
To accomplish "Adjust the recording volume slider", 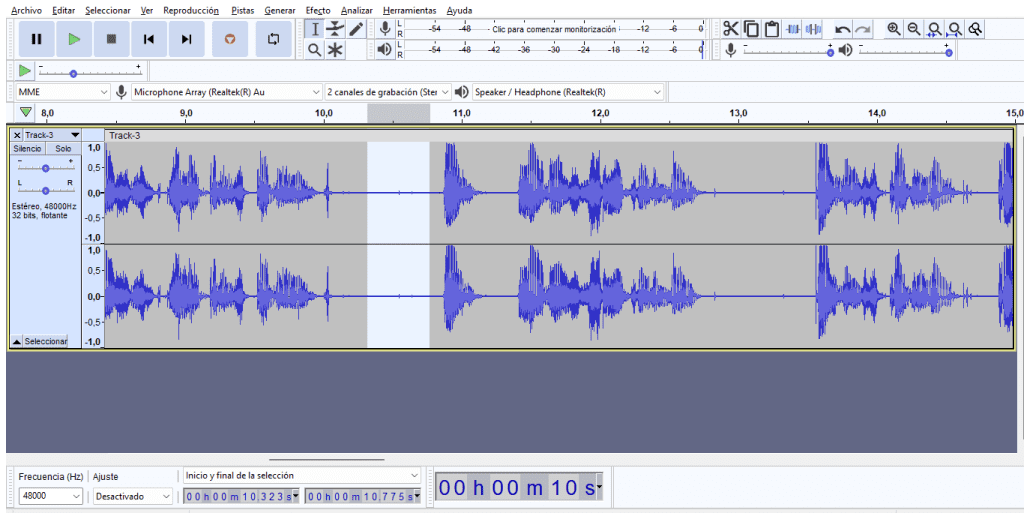I will (788, 50).
